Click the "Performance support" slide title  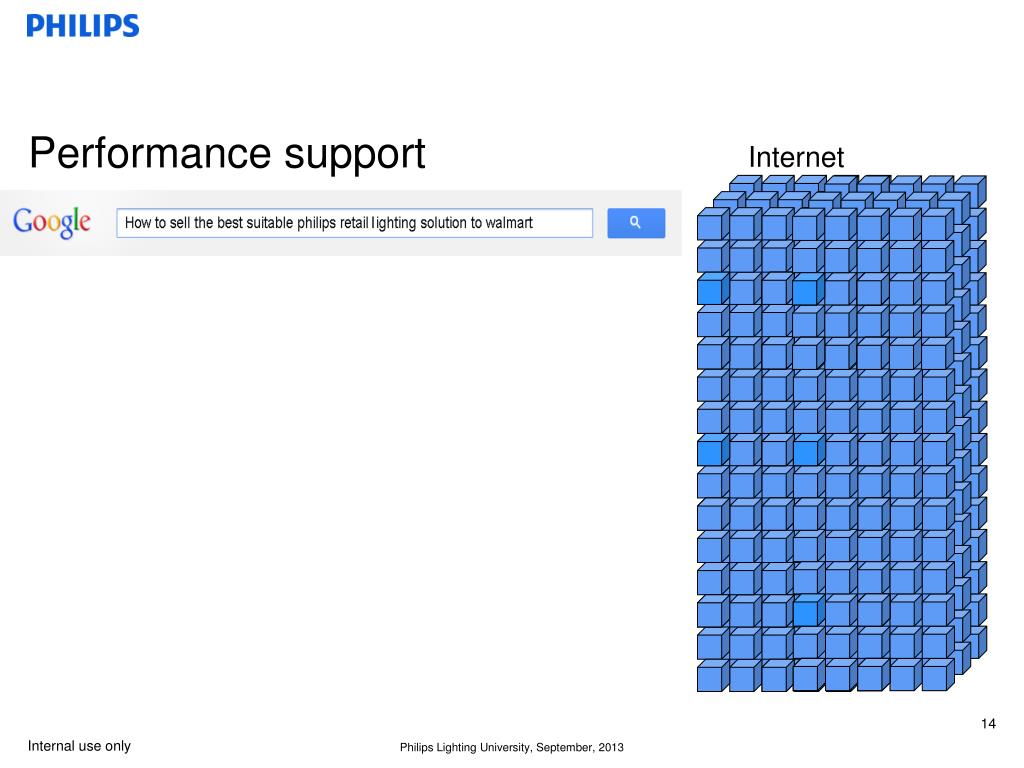pyautogui.click(x=227, y=153)
